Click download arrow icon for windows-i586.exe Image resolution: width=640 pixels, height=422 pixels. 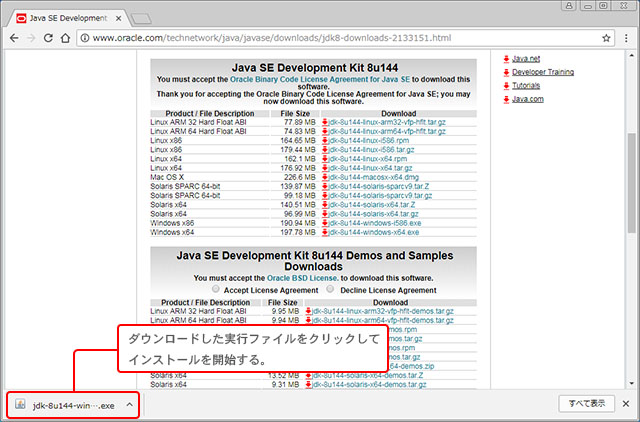point(325,223)
